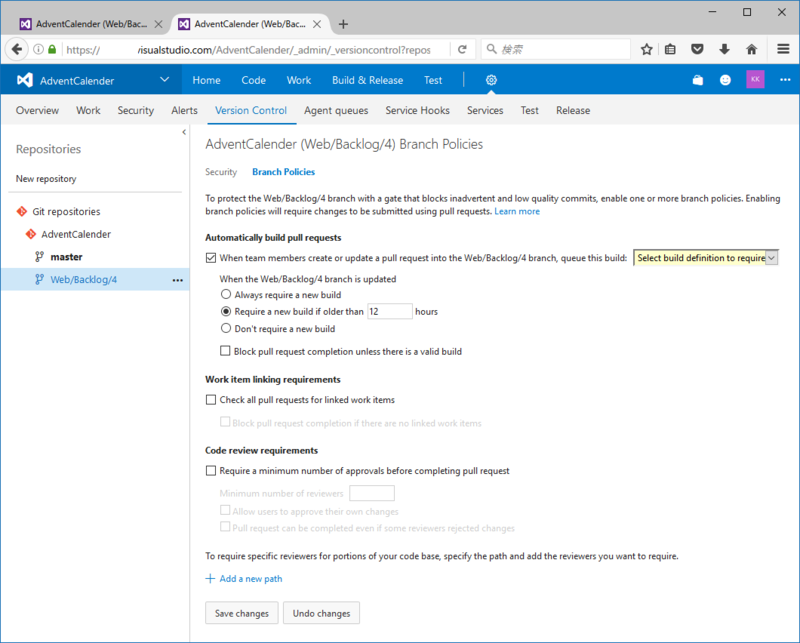This screenshot has height=643, width=800.
Task: Open the bookmarks list icon
Action: pos(670,50)
